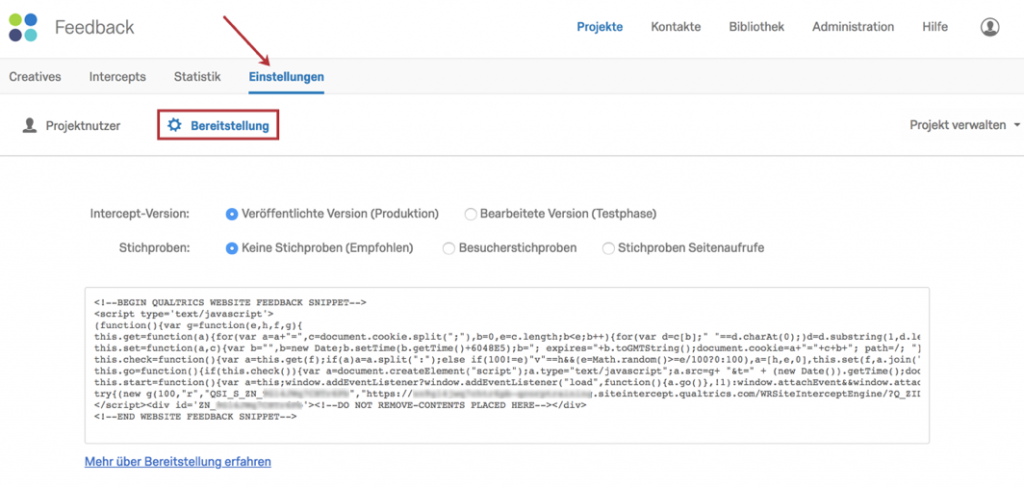Open the user account profile icon
Viewport: 1024px width, 487px height.
(989, 27)
